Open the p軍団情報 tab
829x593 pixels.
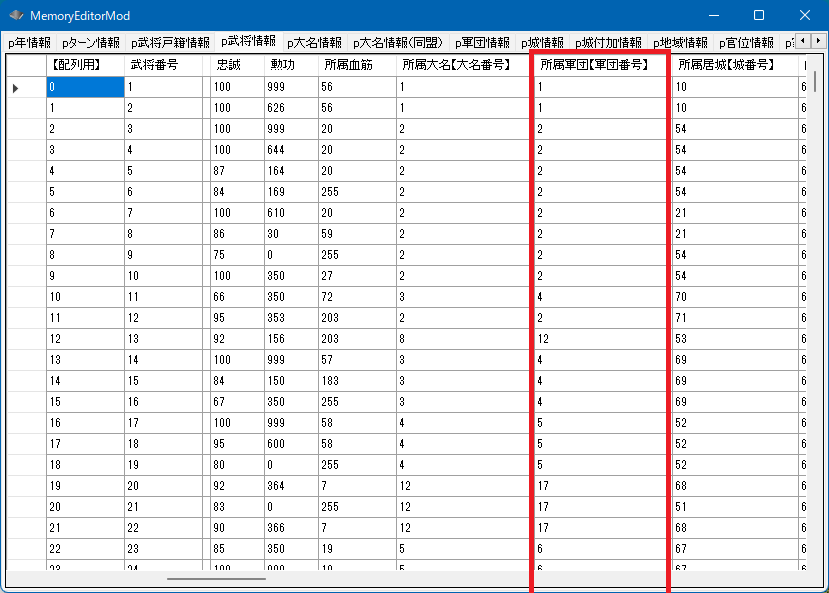pyautogui.click(x=482, y=43)
